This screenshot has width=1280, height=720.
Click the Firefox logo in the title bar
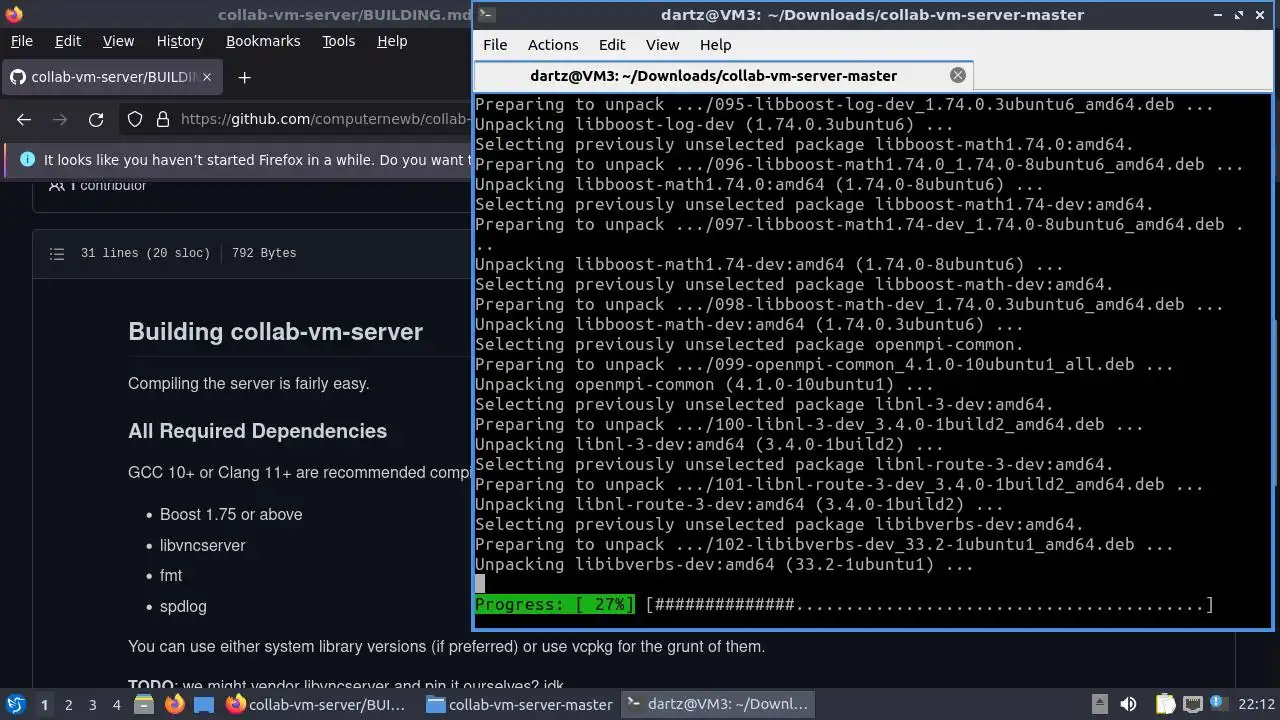click(13, 14)
